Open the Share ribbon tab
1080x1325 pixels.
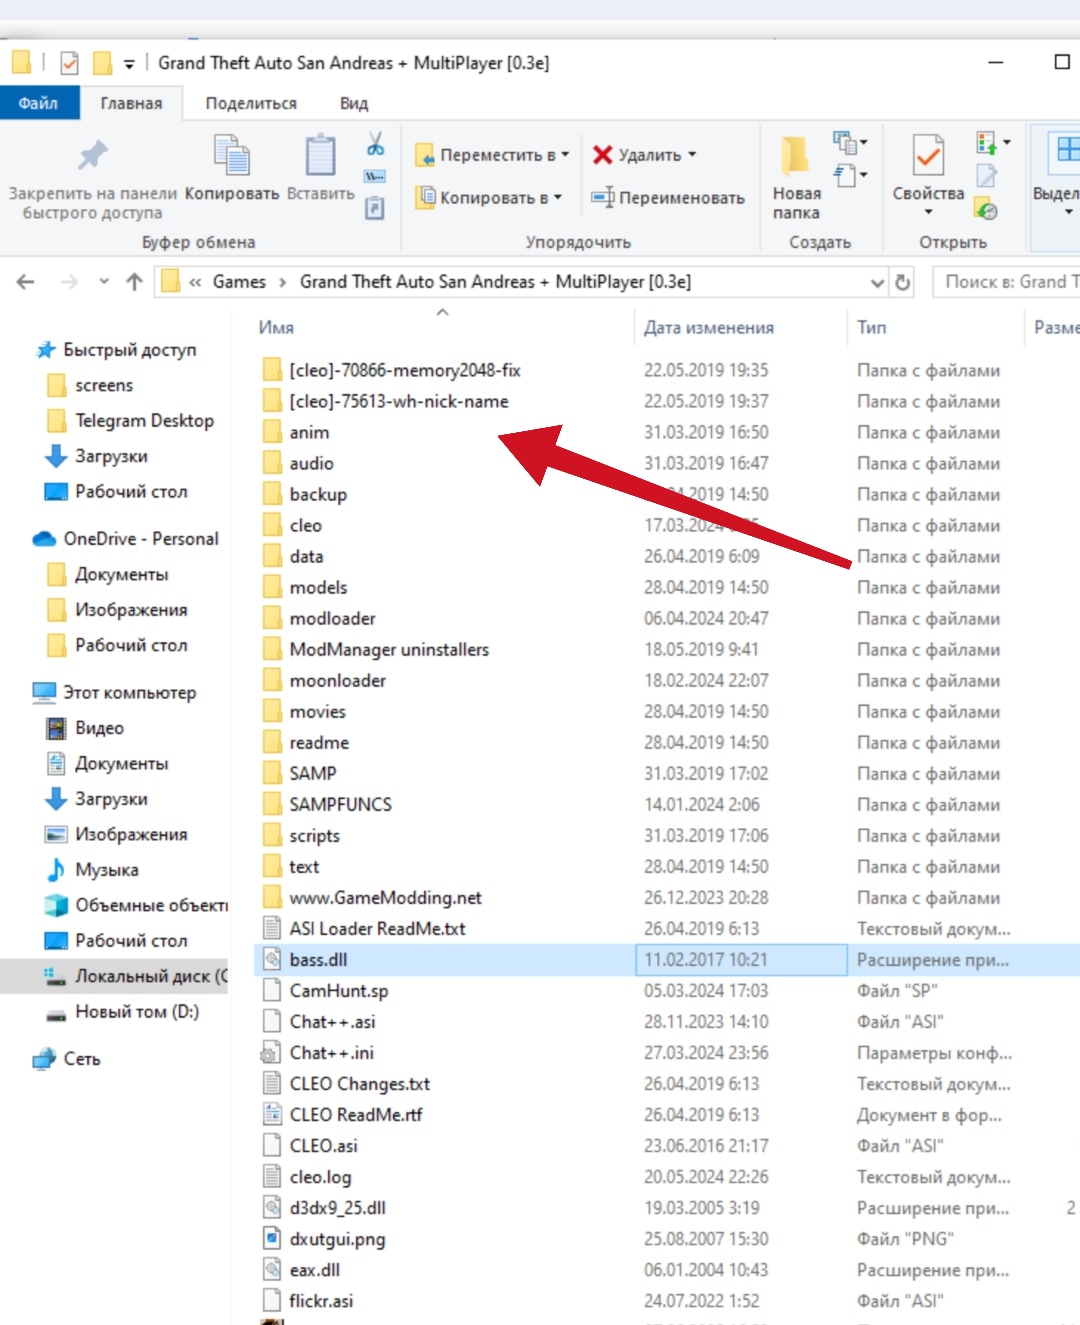click(251, 103)
